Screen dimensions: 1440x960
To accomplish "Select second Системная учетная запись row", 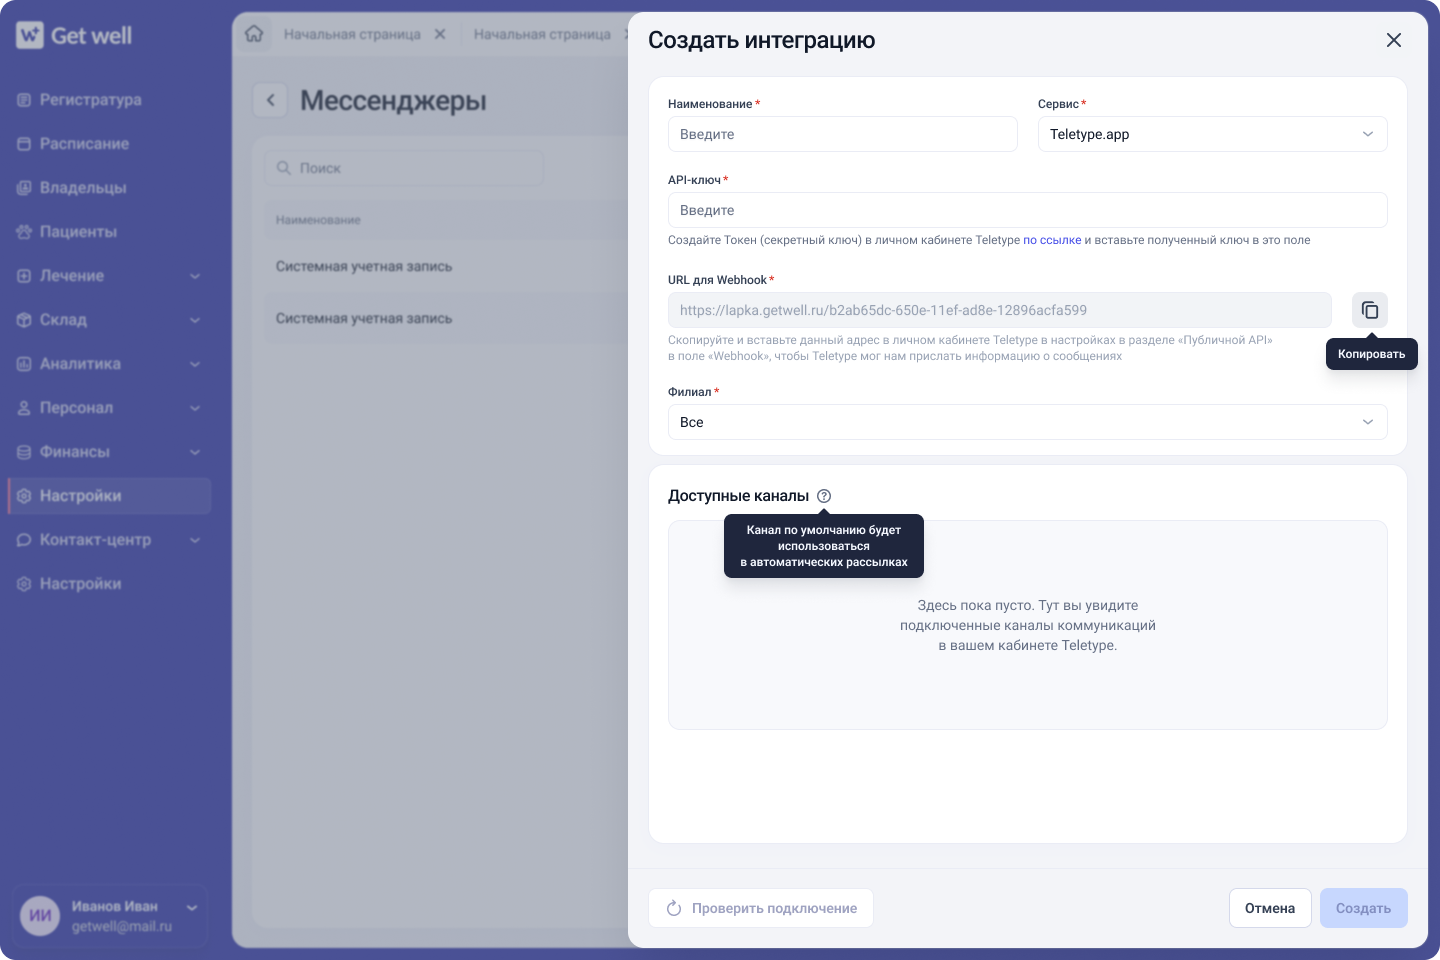I will 446,318.
